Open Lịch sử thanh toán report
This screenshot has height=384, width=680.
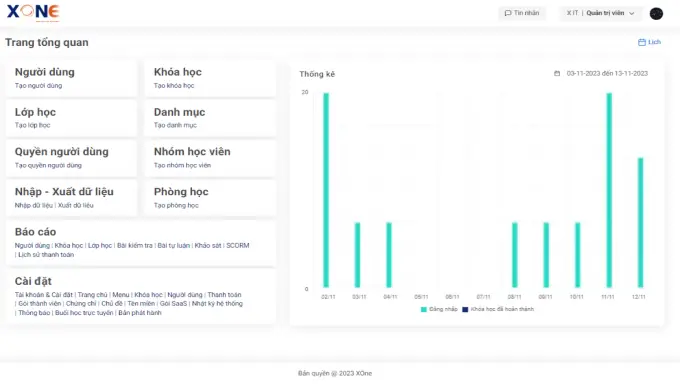46,255
